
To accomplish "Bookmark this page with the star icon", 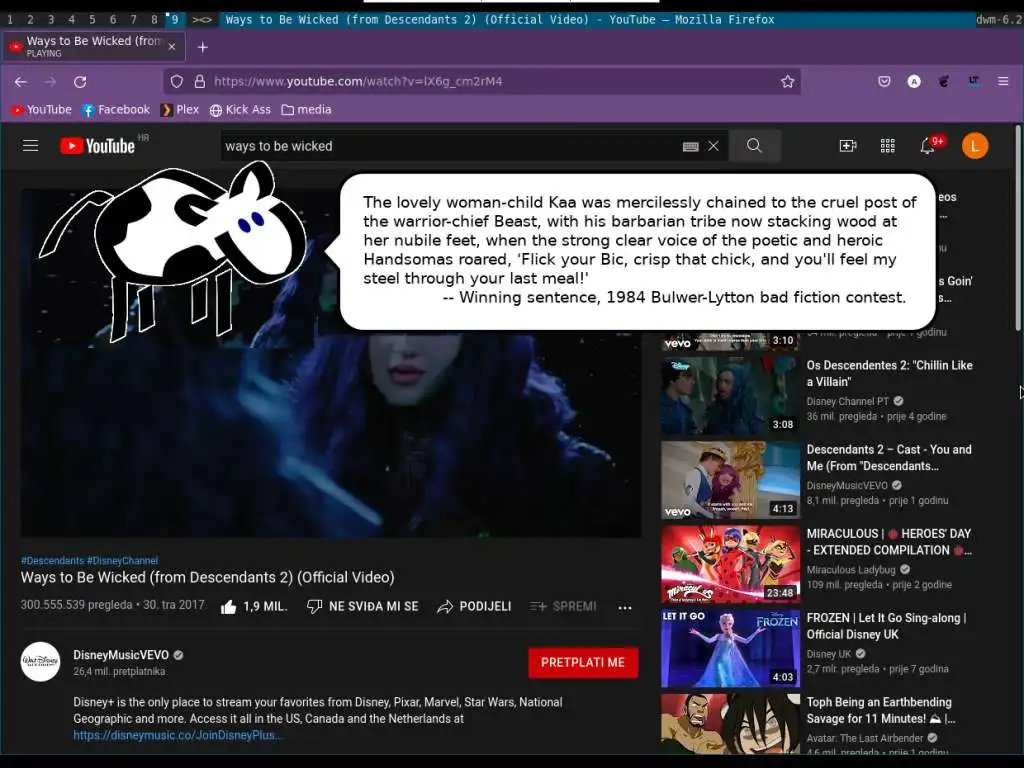I will point(788,82).
